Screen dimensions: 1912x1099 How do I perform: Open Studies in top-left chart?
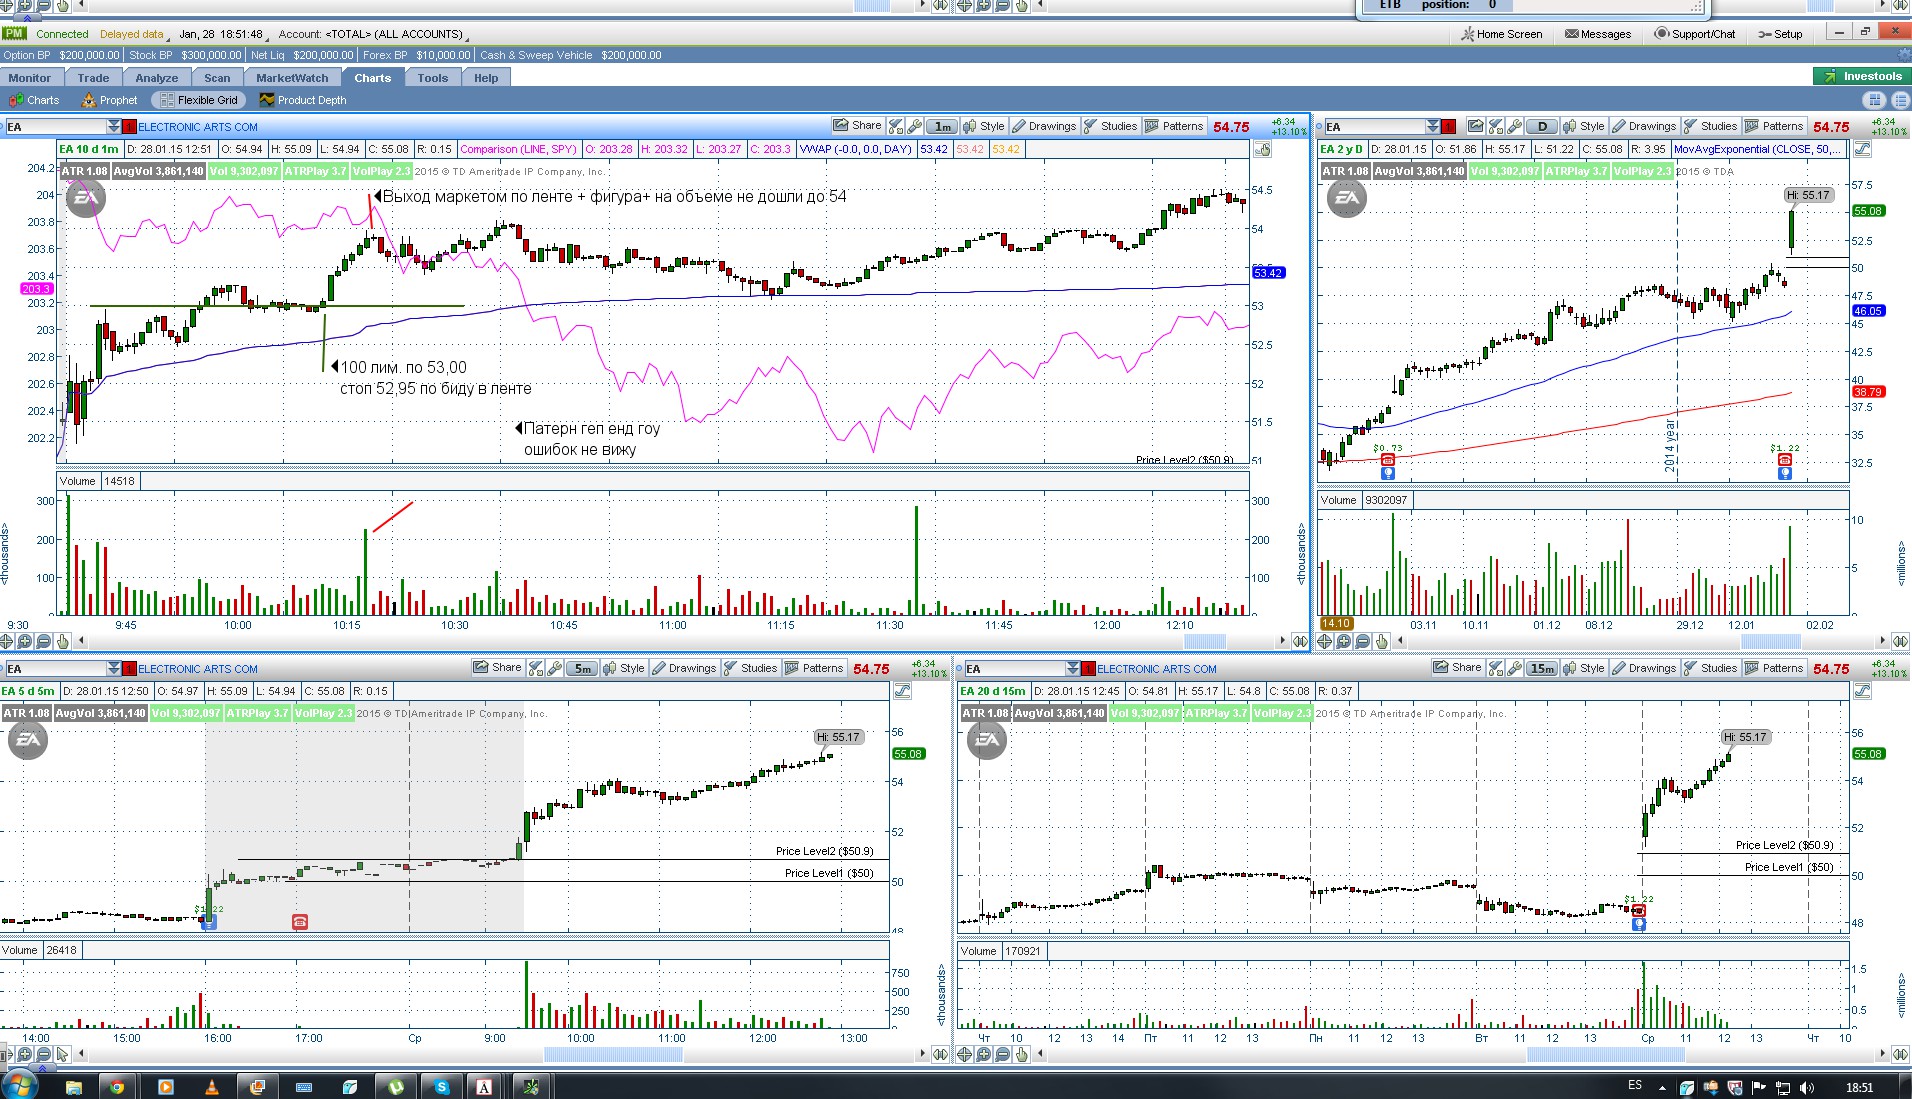click(x=1111, y=126)
